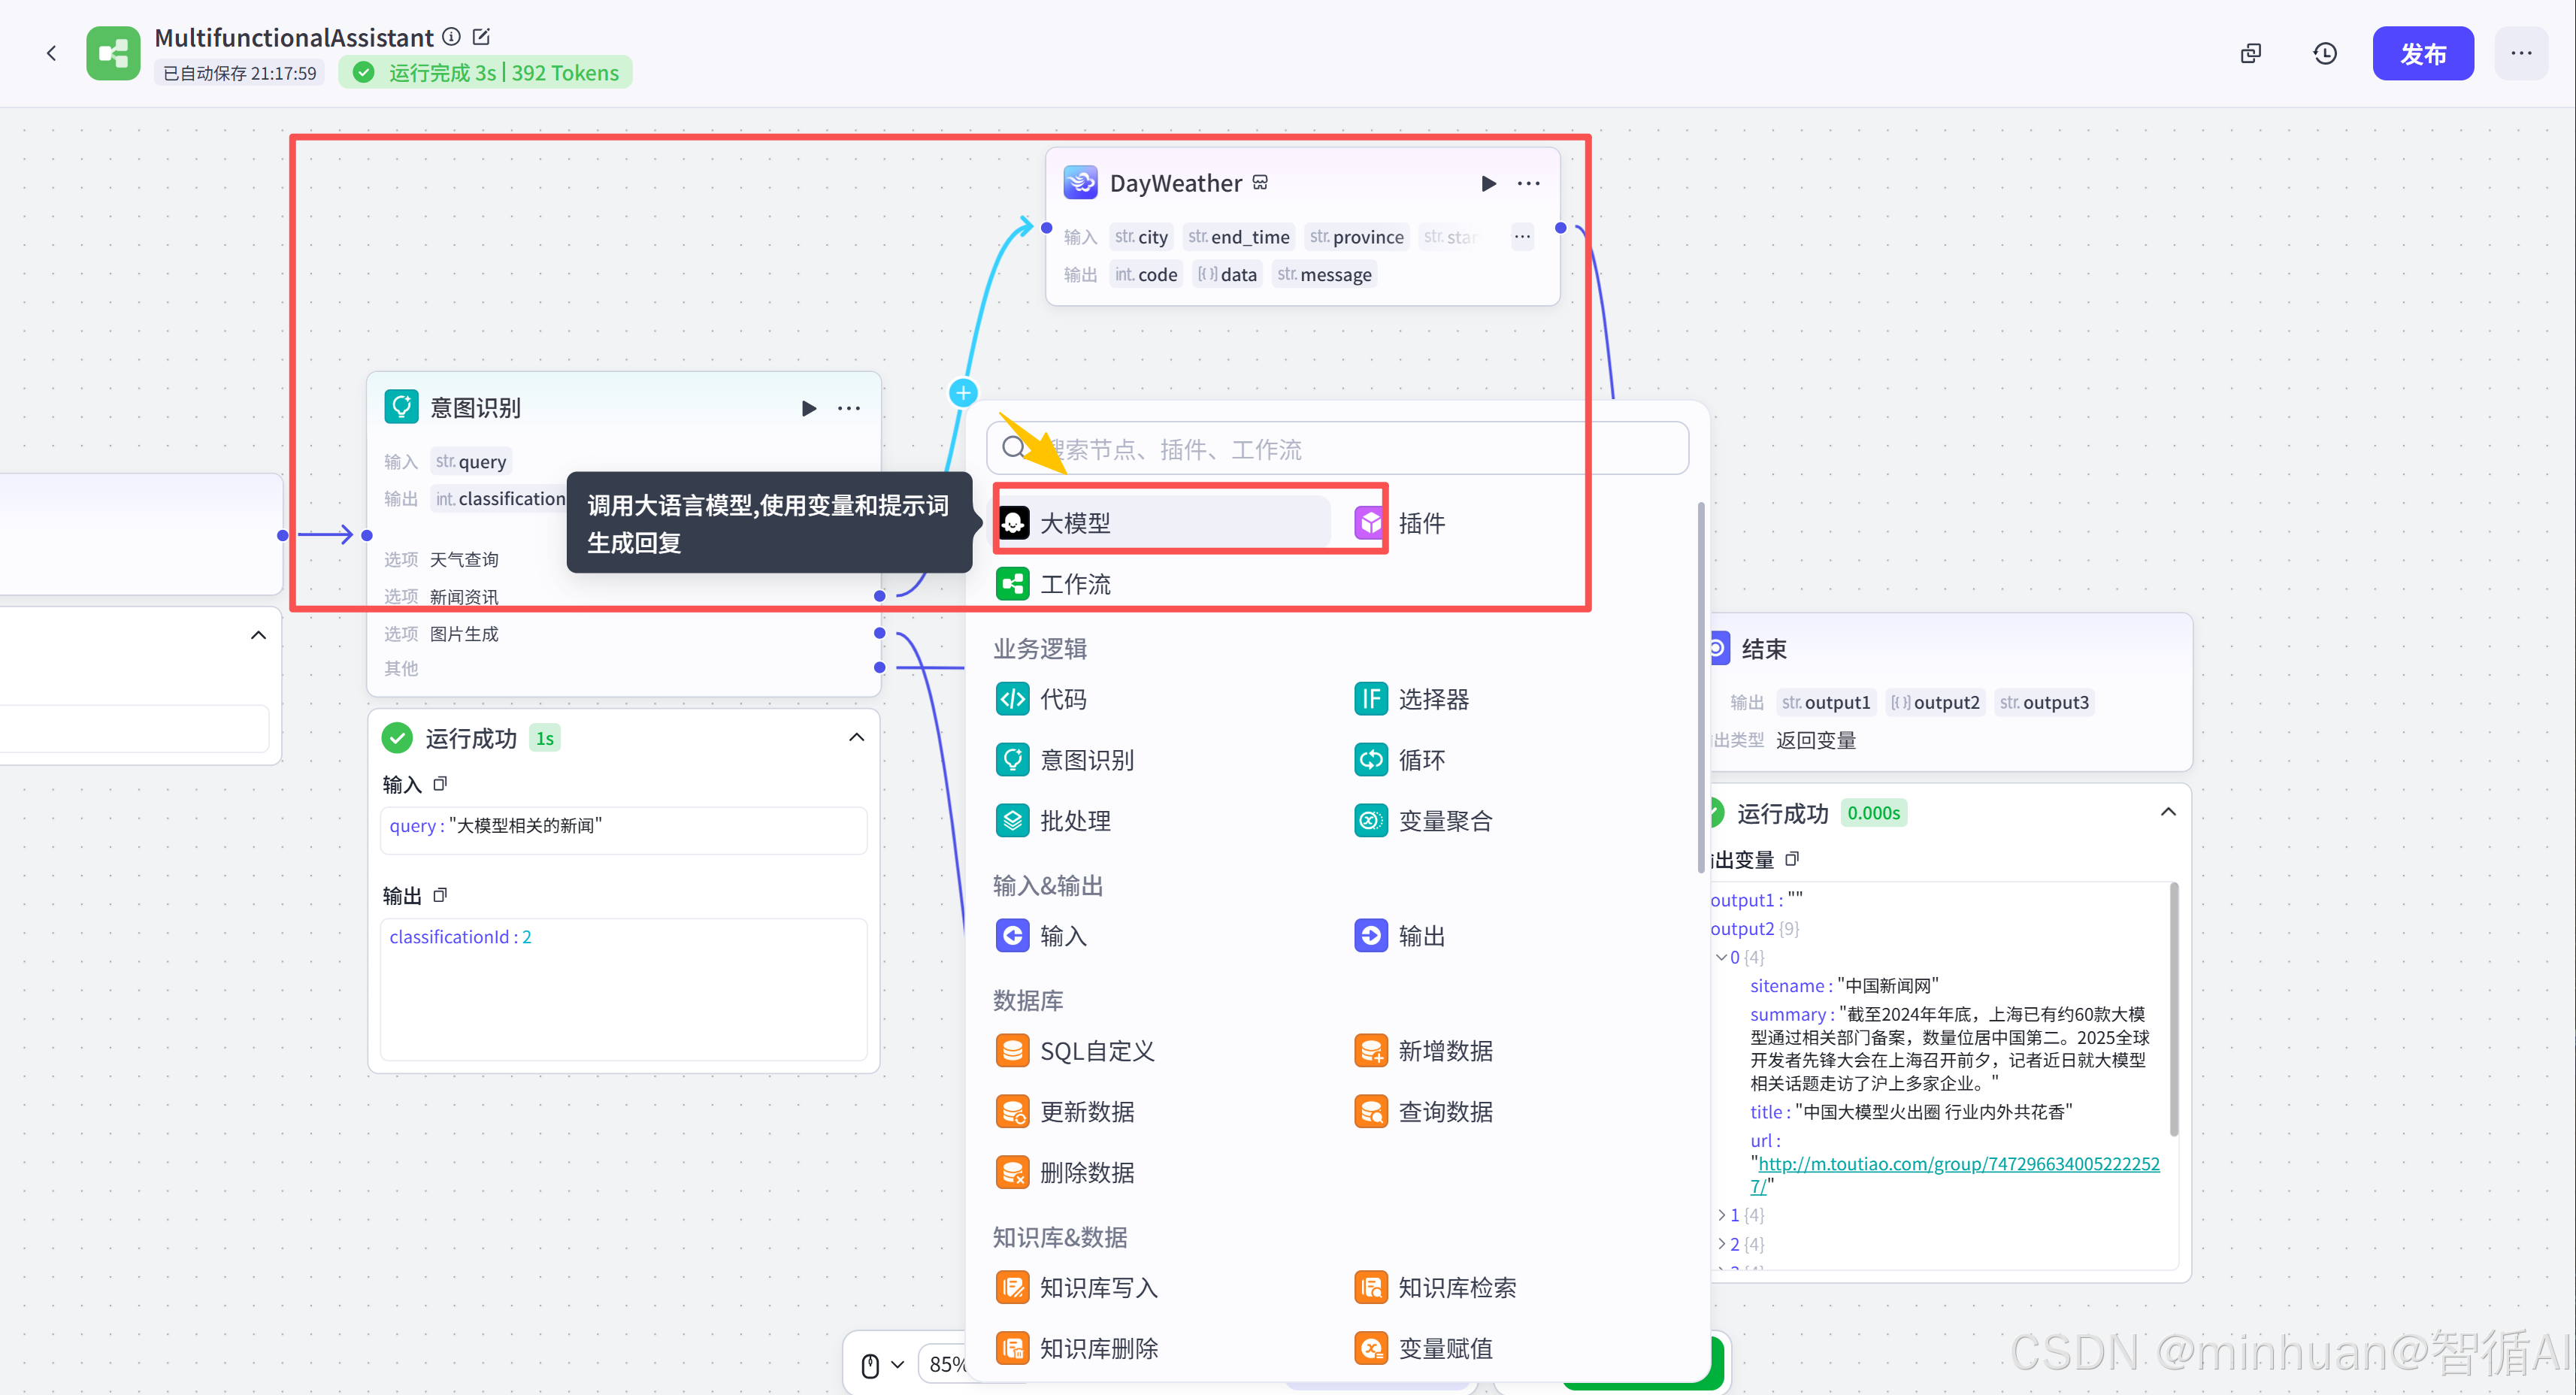The width and height of the screenshot is (2576, 1395).
Task: Copy the 输入 content in run result
Action: (x=440, y=784)
